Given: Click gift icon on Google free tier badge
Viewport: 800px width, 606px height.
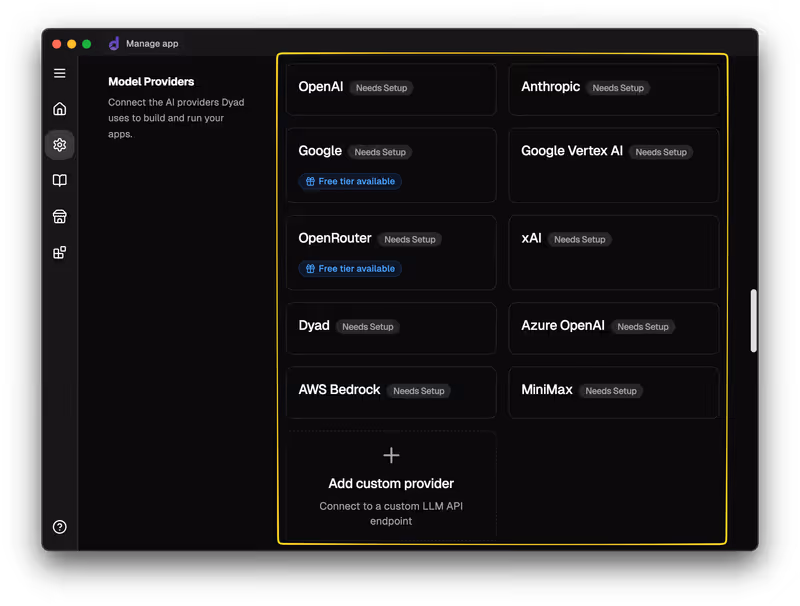Looking at the screenshot, I should (310, 182).
